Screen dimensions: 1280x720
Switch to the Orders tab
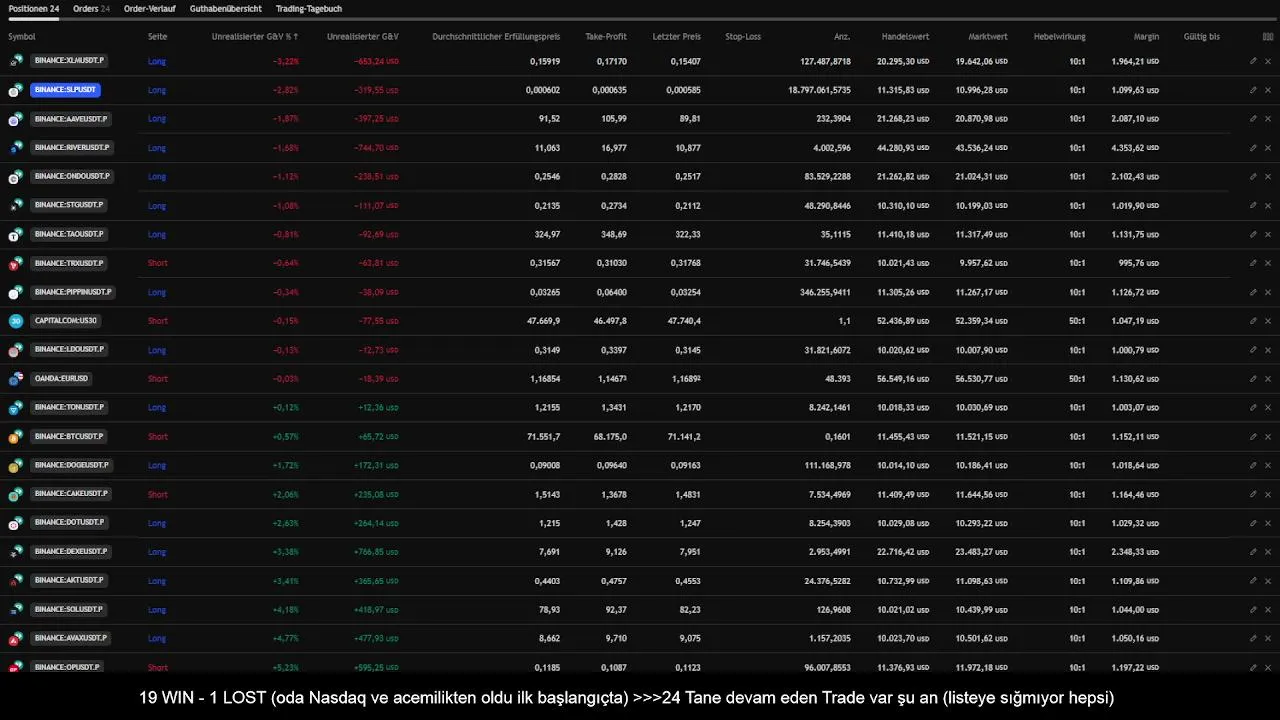pyautogui.click(x=91, y=9)
